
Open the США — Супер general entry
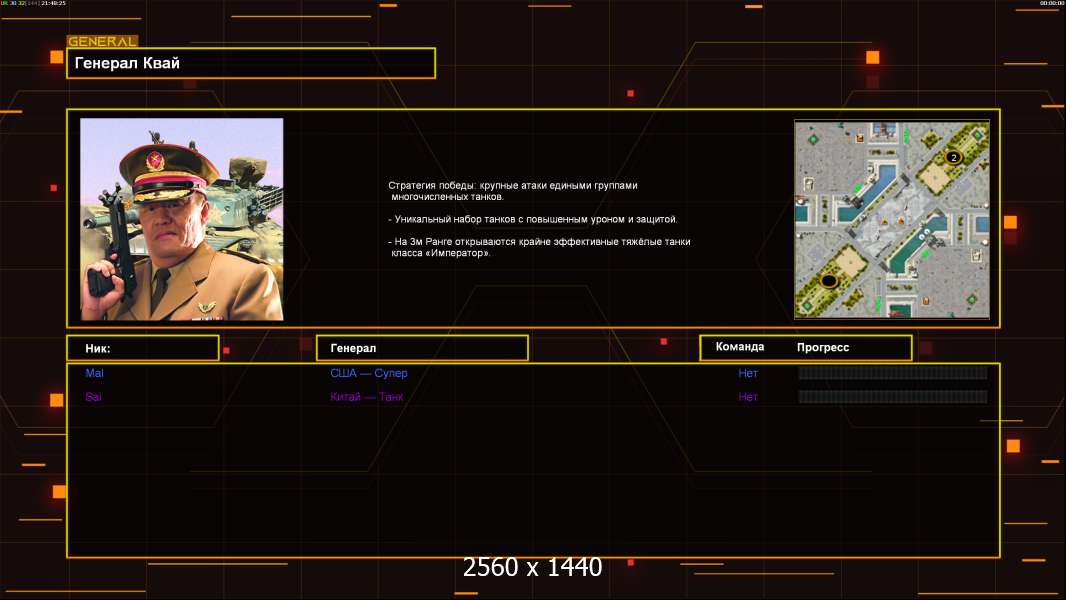369,373
